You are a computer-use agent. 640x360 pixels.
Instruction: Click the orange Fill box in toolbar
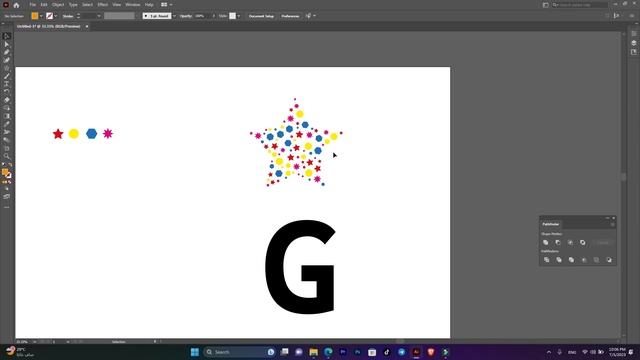4,172
